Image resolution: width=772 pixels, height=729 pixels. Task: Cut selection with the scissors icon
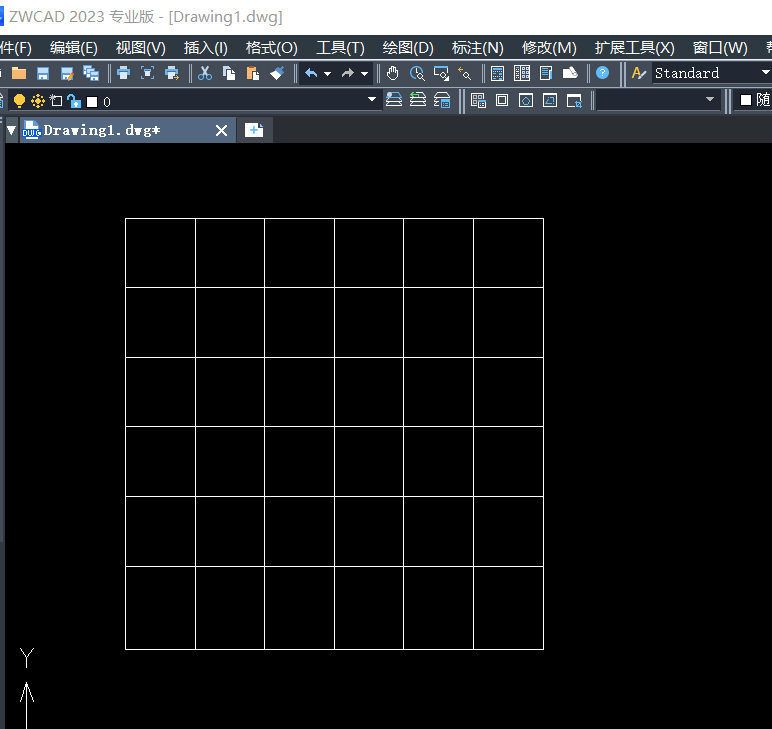pos(205,73)
